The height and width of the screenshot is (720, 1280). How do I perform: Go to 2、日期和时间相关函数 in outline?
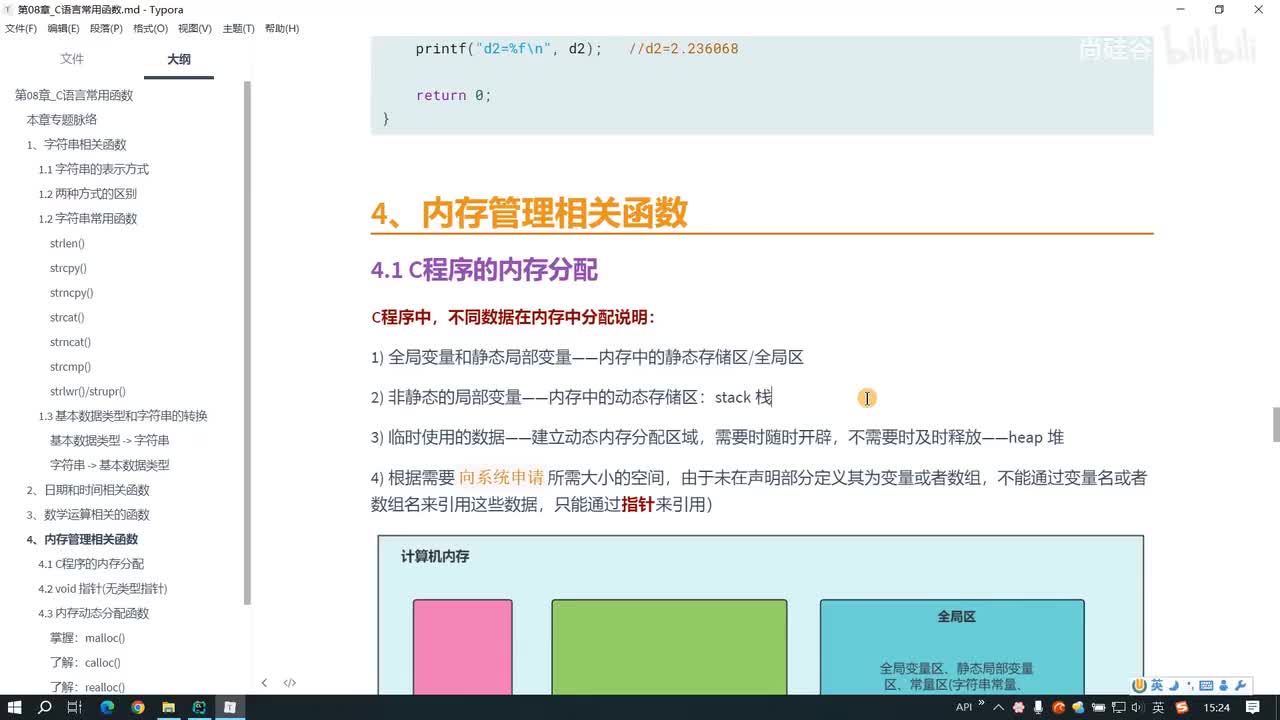[88, 490]
